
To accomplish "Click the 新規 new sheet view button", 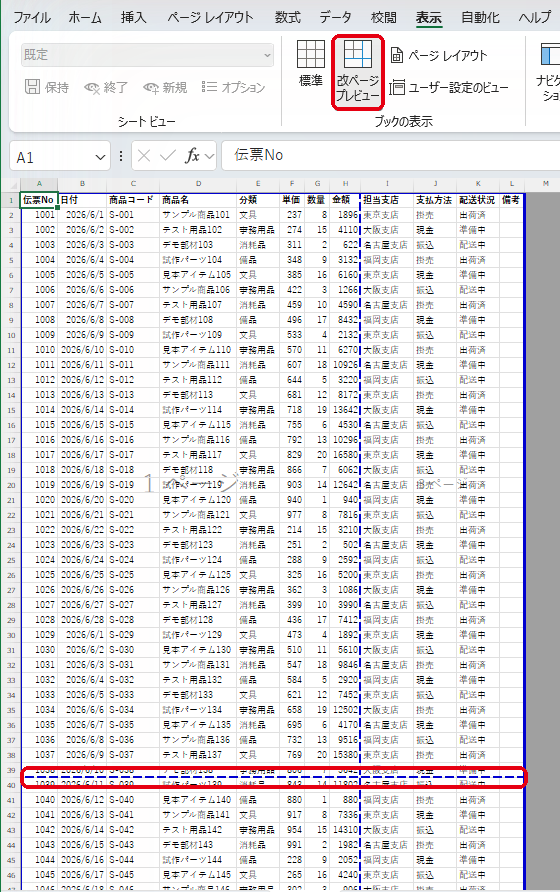I will tap(165, 87).
